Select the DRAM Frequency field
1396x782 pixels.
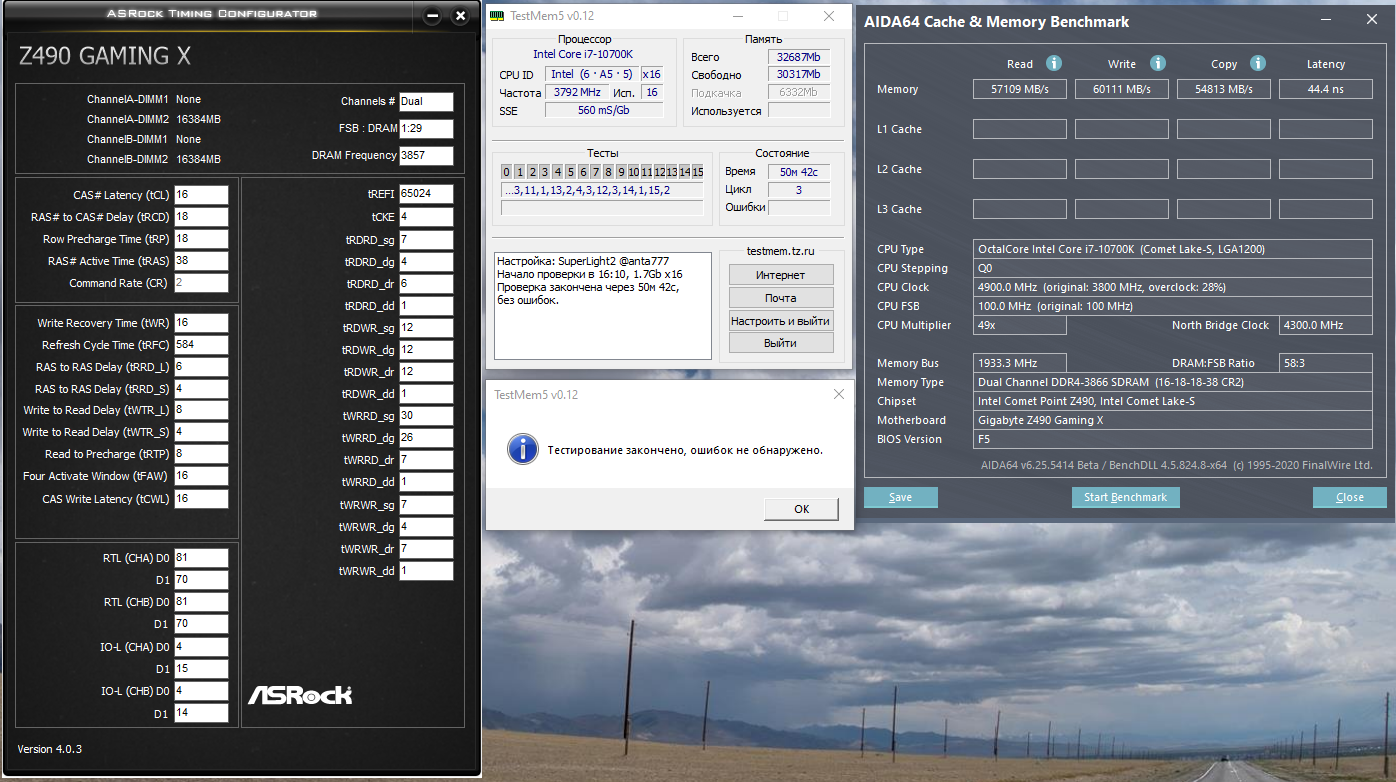426,156
